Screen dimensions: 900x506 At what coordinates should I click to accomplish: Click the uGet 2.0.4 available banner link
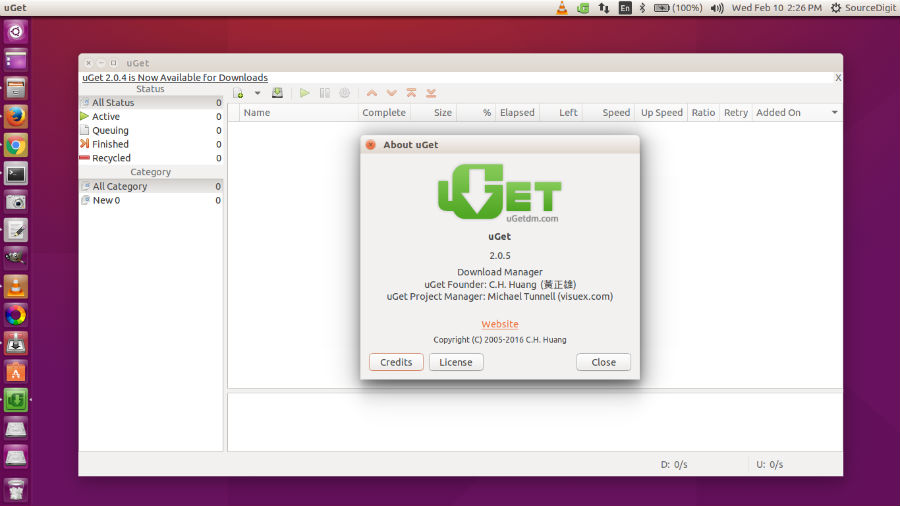click(x=175, y=78)
